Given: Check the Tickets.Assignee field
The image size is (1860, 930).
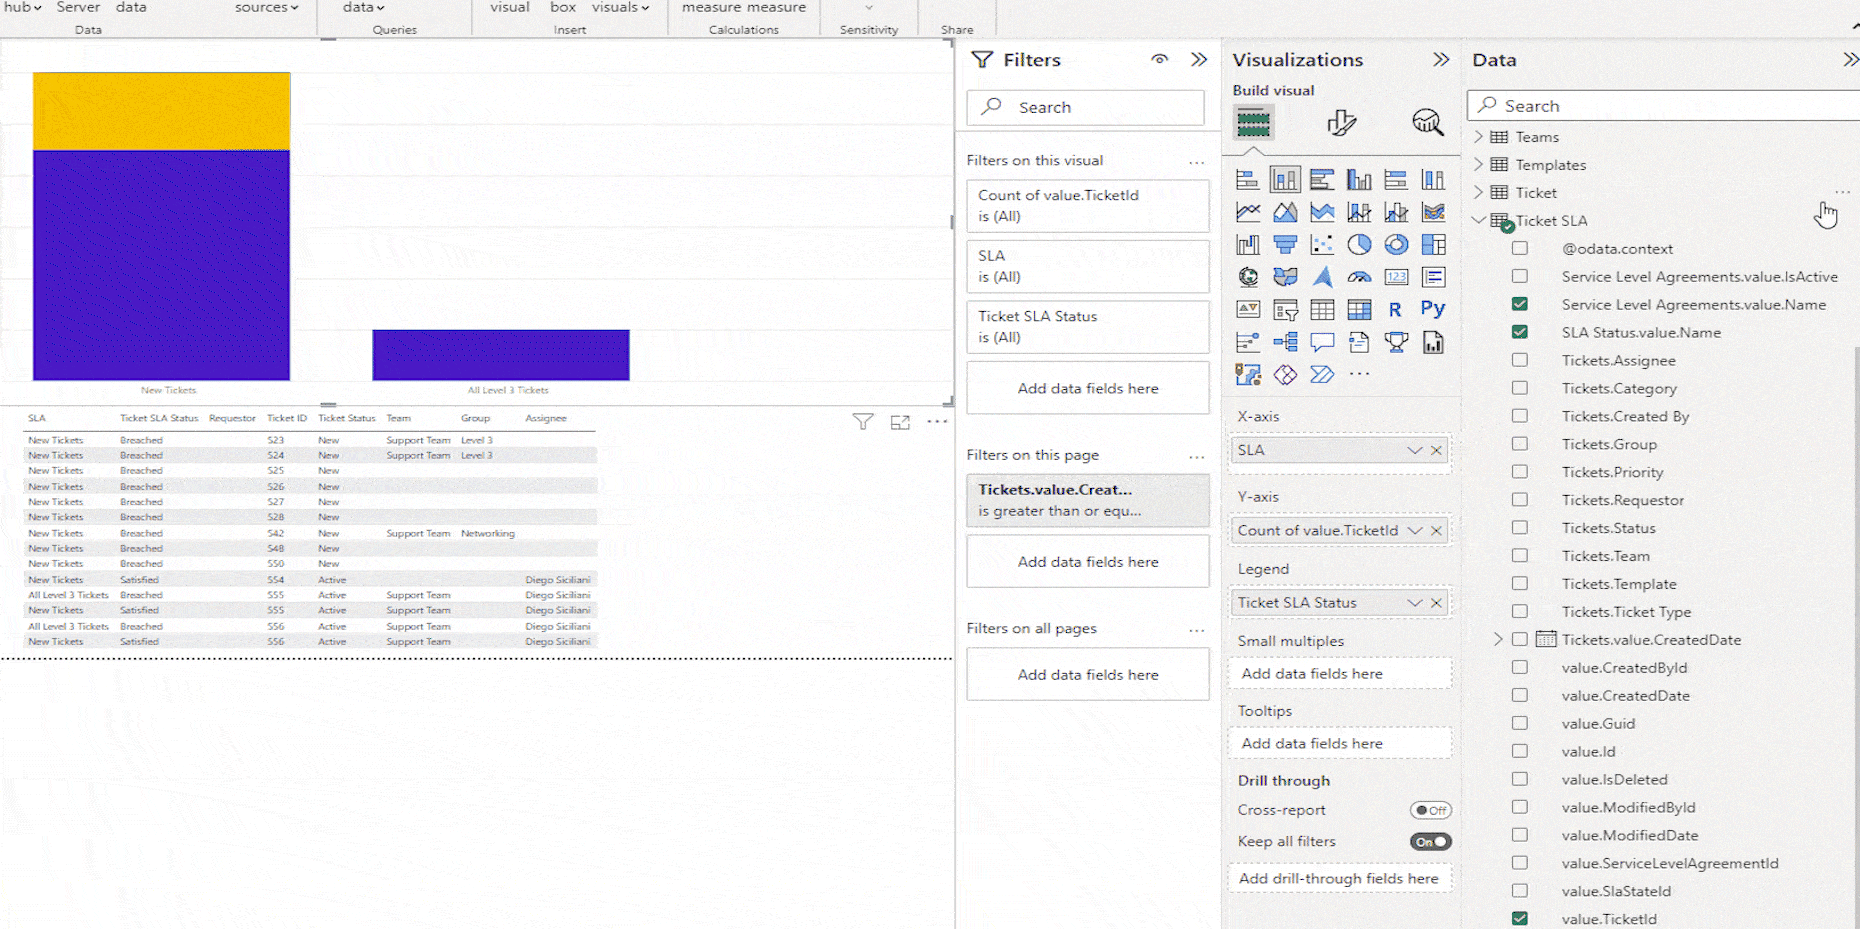Looking at the screenshot, I should (x=1520, y=360).
